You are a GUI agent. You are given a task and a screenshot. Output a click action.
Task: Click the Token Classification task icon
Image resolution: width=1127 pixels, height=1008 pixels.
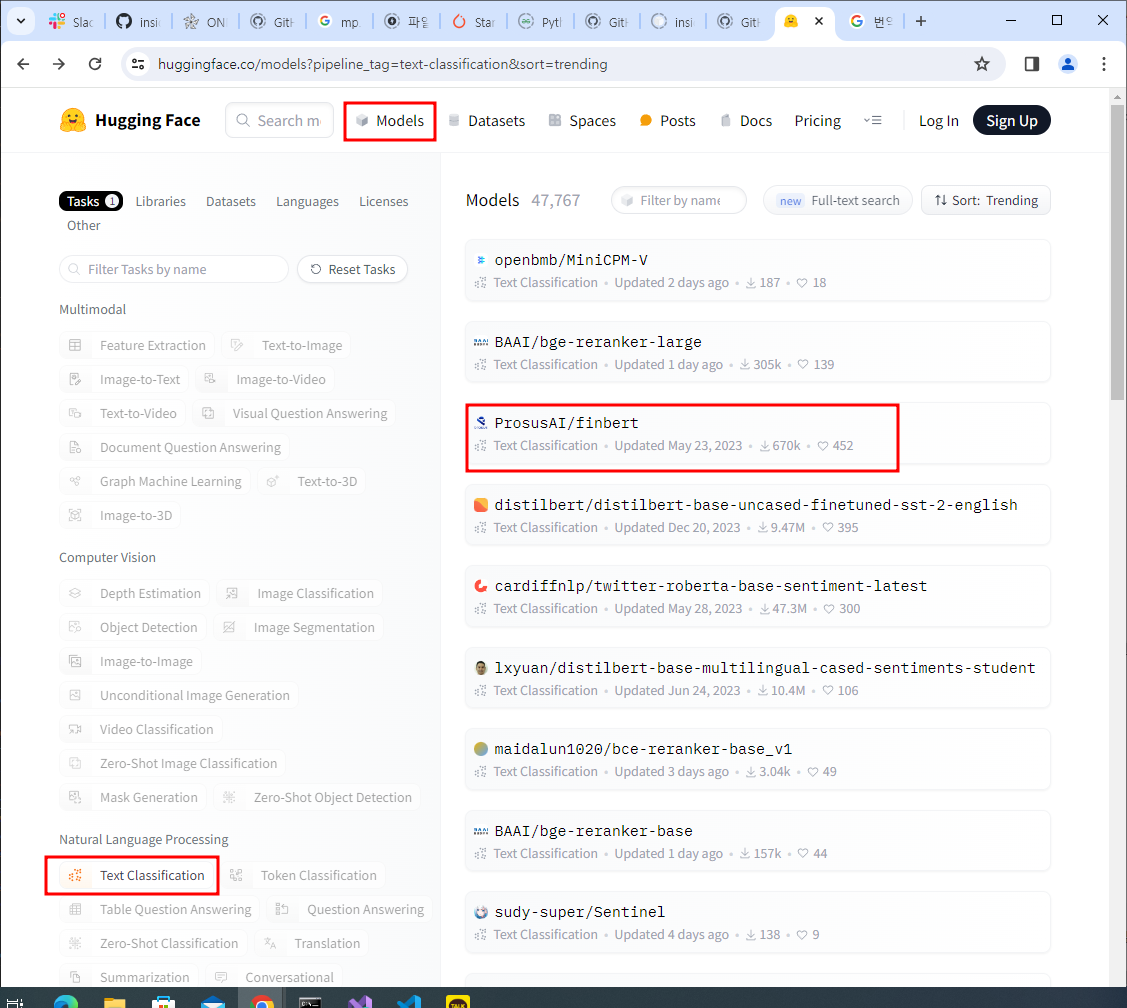coord(236,875)
